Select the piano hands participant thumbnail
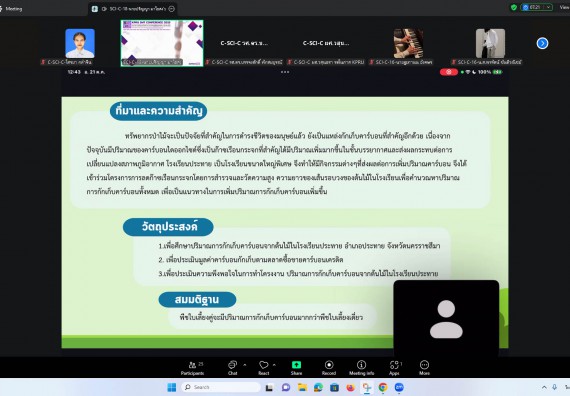Image resolution: width=570 pixels, height=396 pixels. [408, 43]
